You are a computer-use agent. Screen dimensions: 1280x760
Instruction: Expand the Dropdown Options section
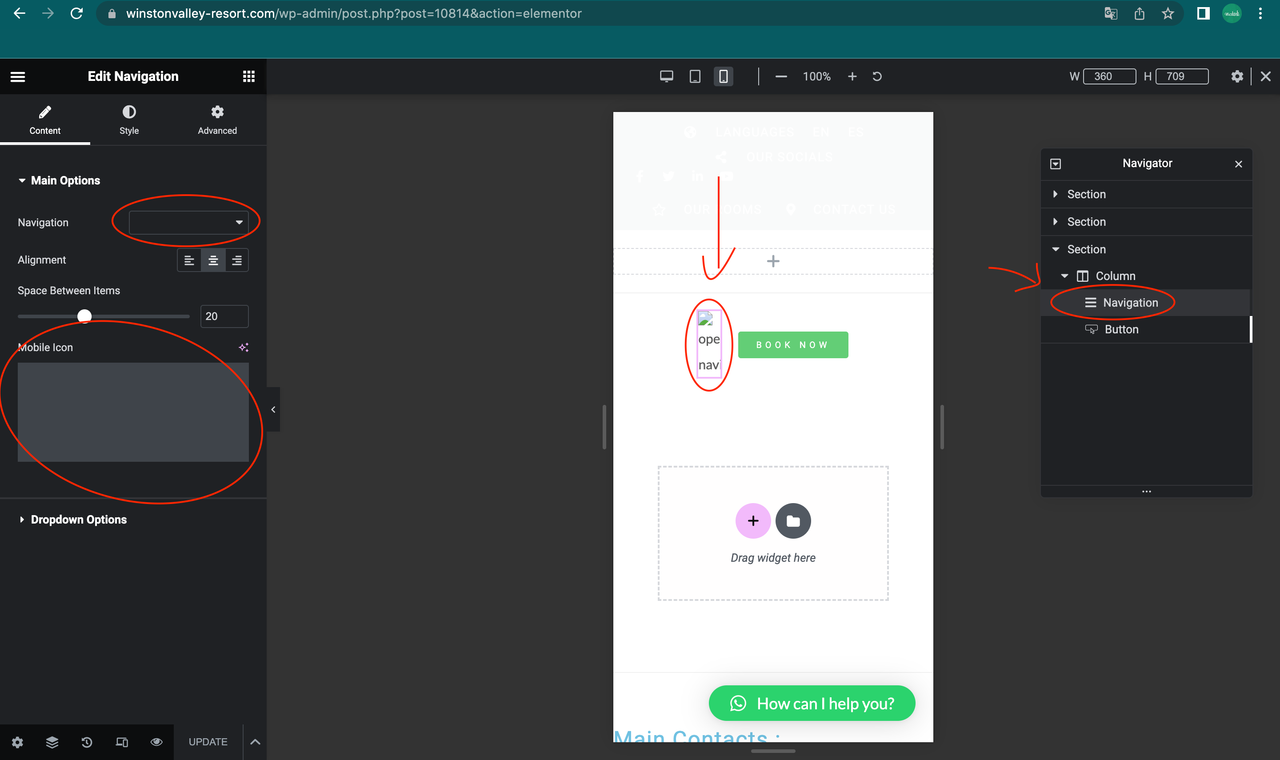(x=78, y=519)
